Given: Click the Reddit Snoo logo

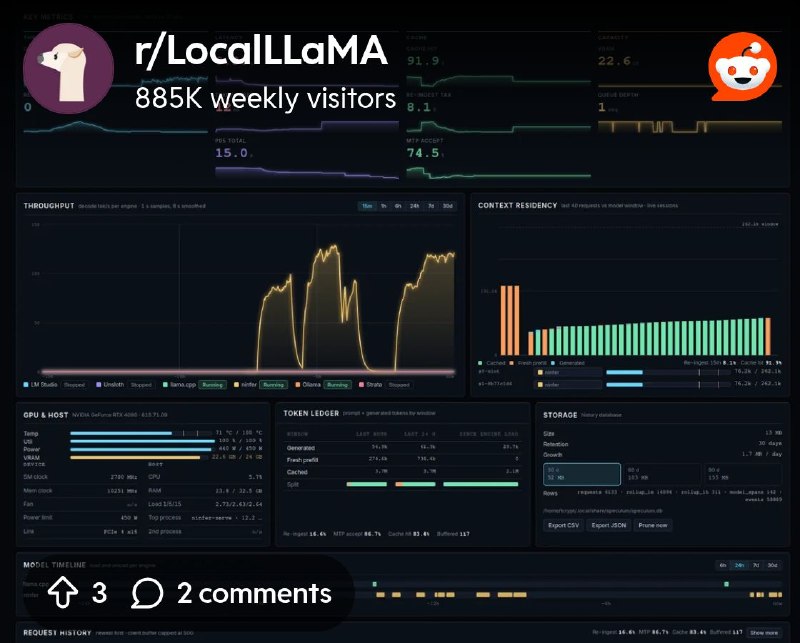Looking at the screenshot, I should [x=742, y=66].
